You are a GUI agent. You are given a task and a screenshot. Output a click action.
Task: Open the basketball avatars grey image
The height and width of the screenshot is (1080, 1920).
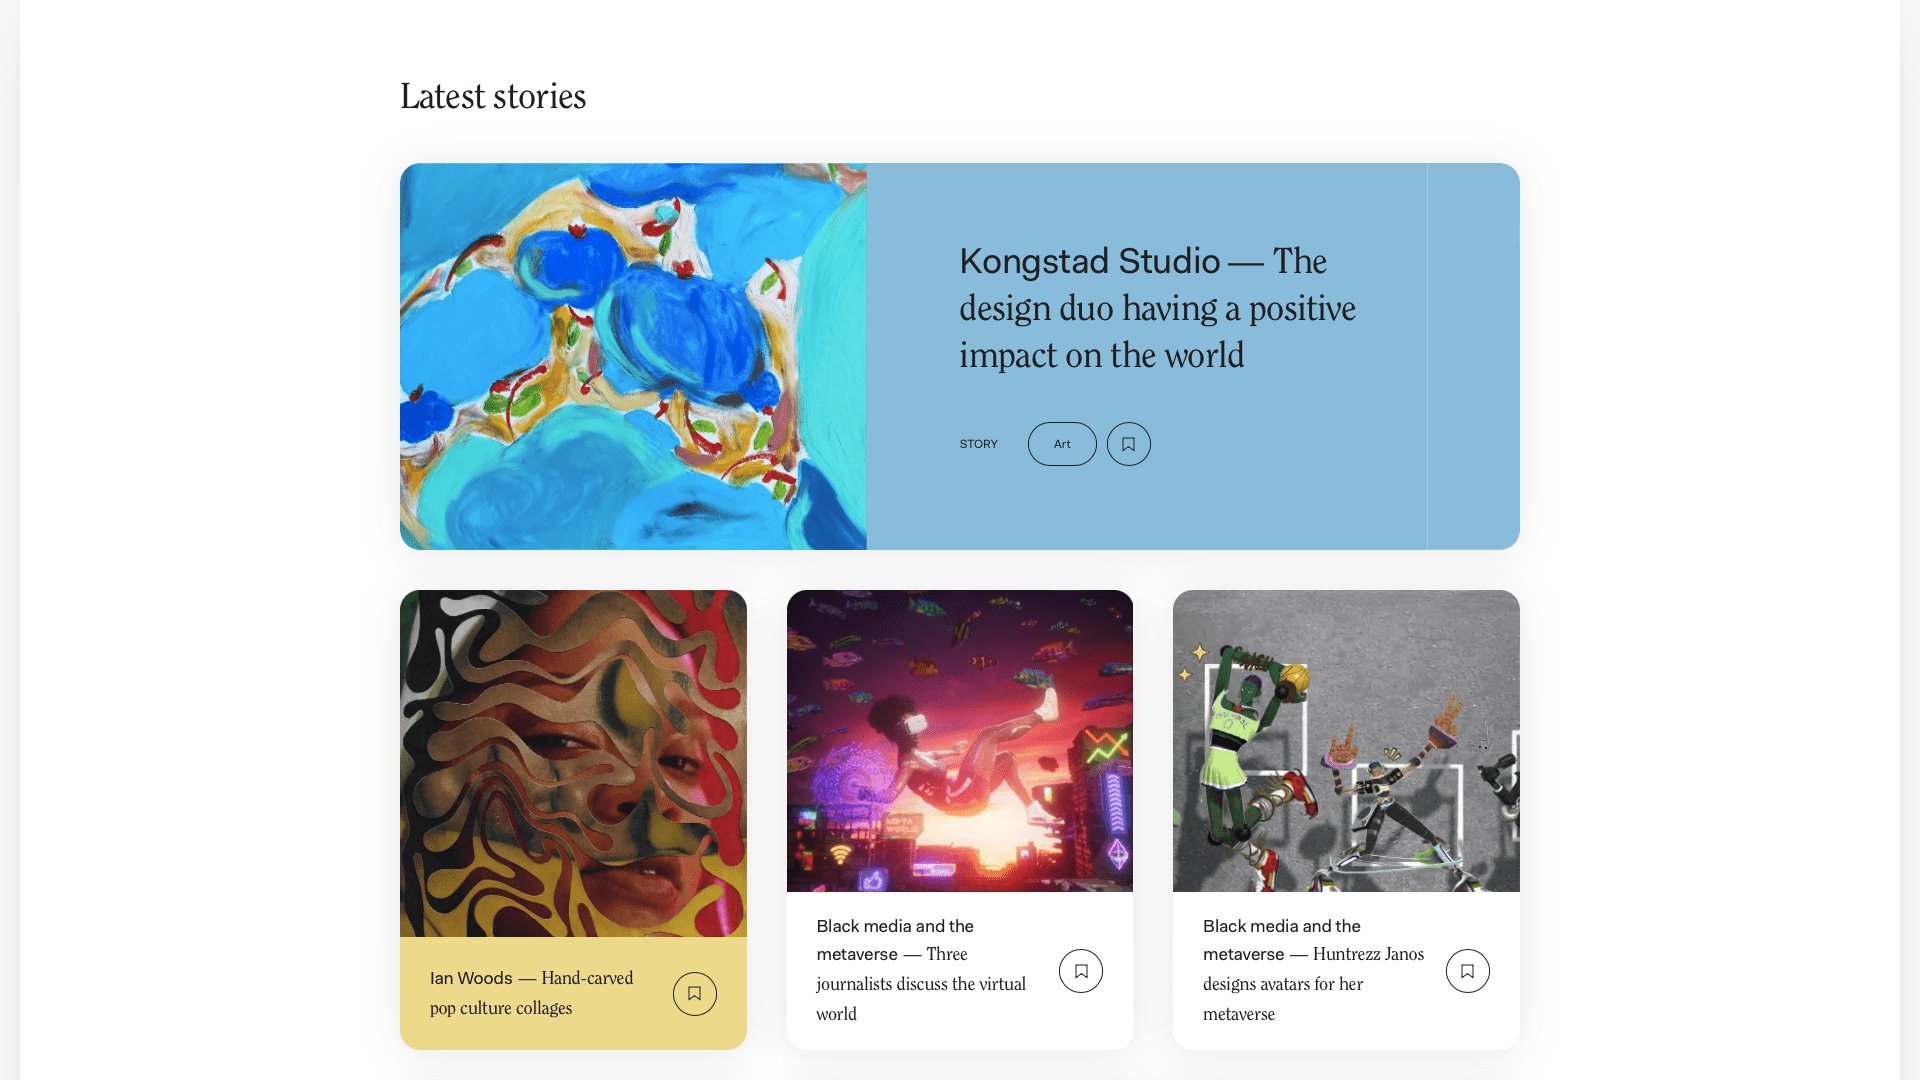[1346, 741]
